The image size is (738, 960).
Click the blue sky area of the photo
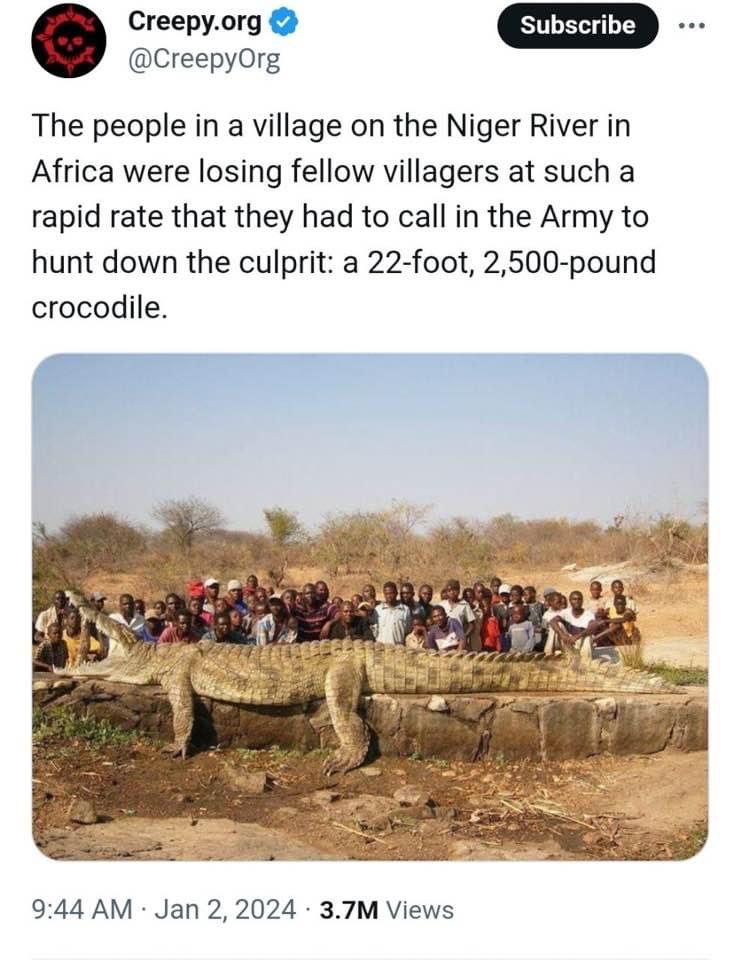[x=369, y=430]
